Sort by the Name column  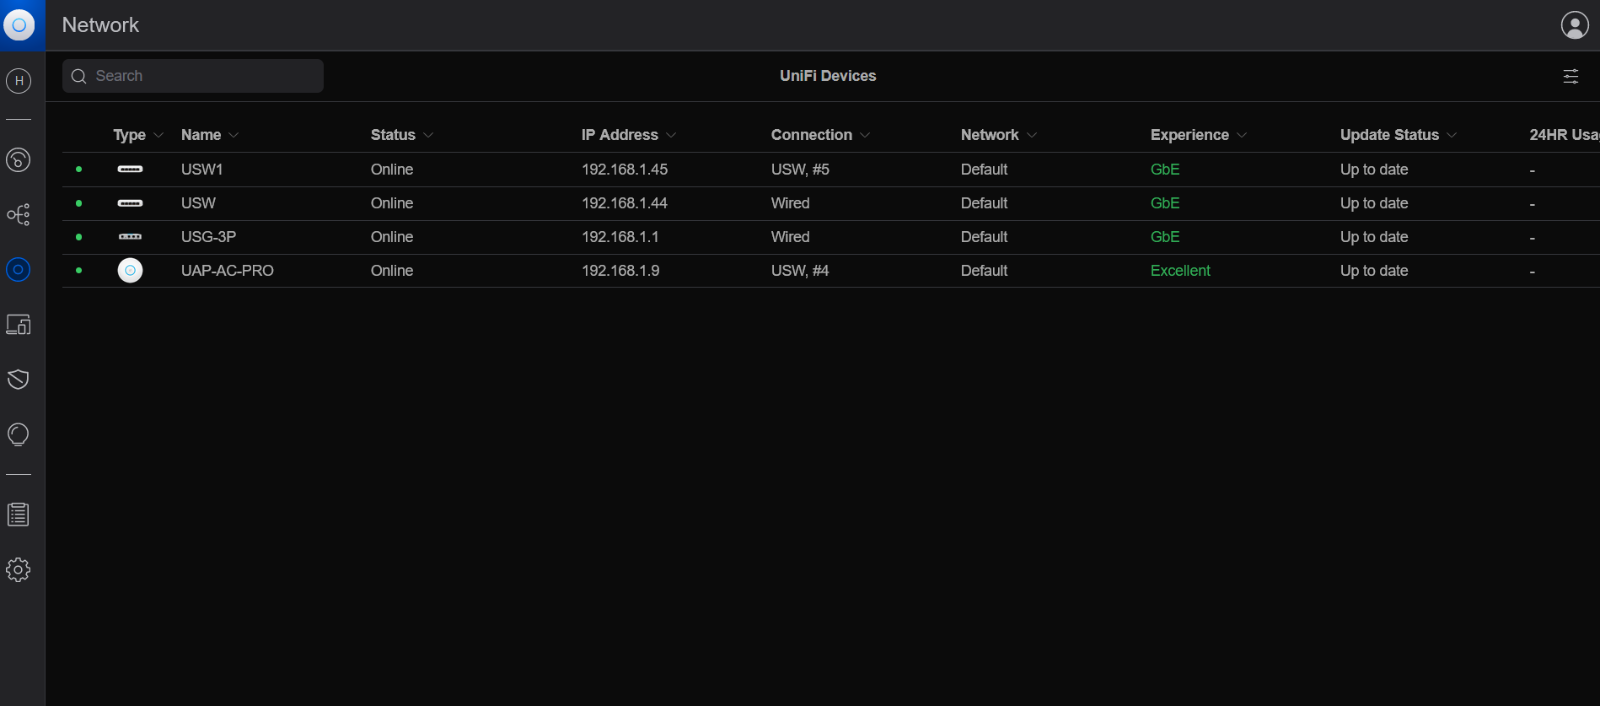point(210,135)
